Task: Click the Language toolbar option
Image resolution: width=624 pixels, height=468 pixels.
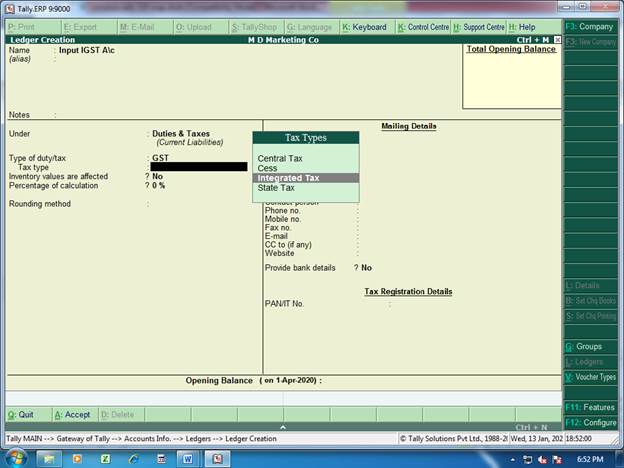Action: coord(312,27)
